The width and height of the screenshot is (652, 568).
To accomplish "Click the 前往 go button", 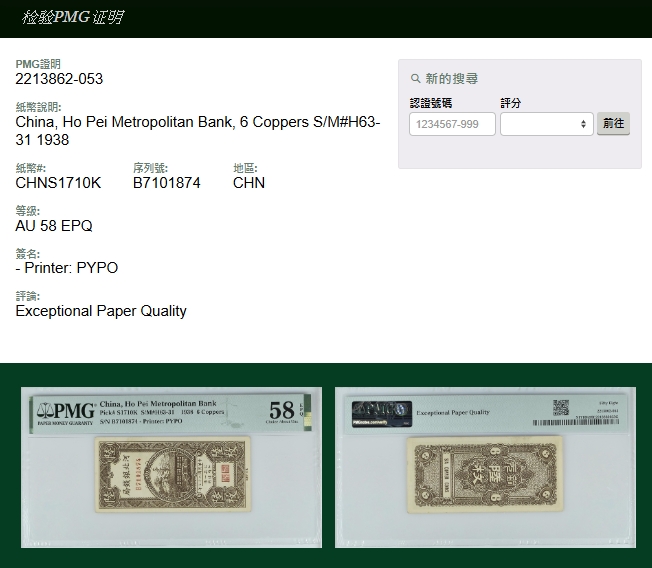I will (x=613, y=123).
